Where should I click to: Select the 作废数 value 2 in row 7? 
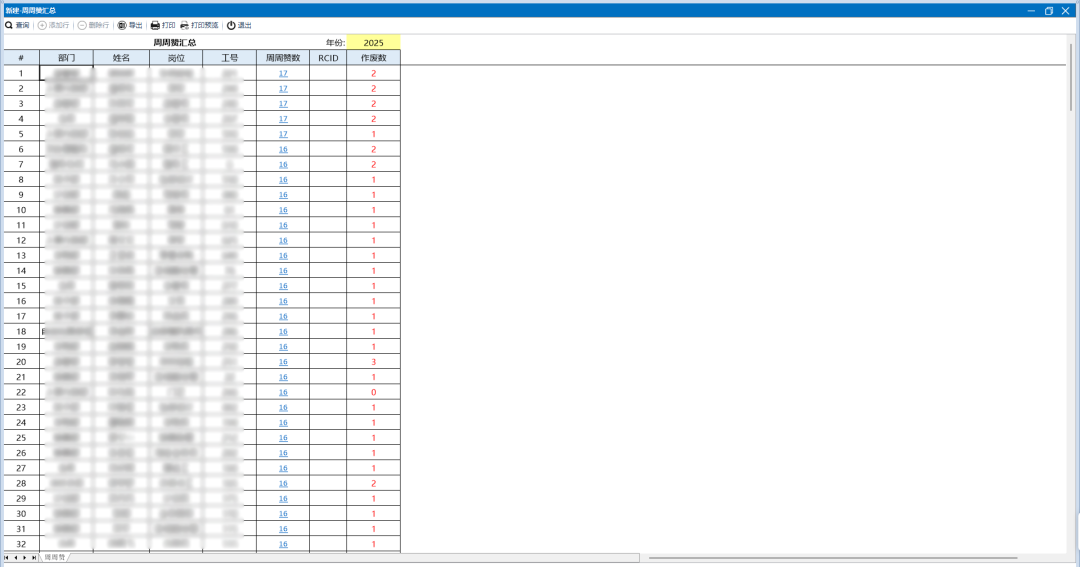(373, 165)
